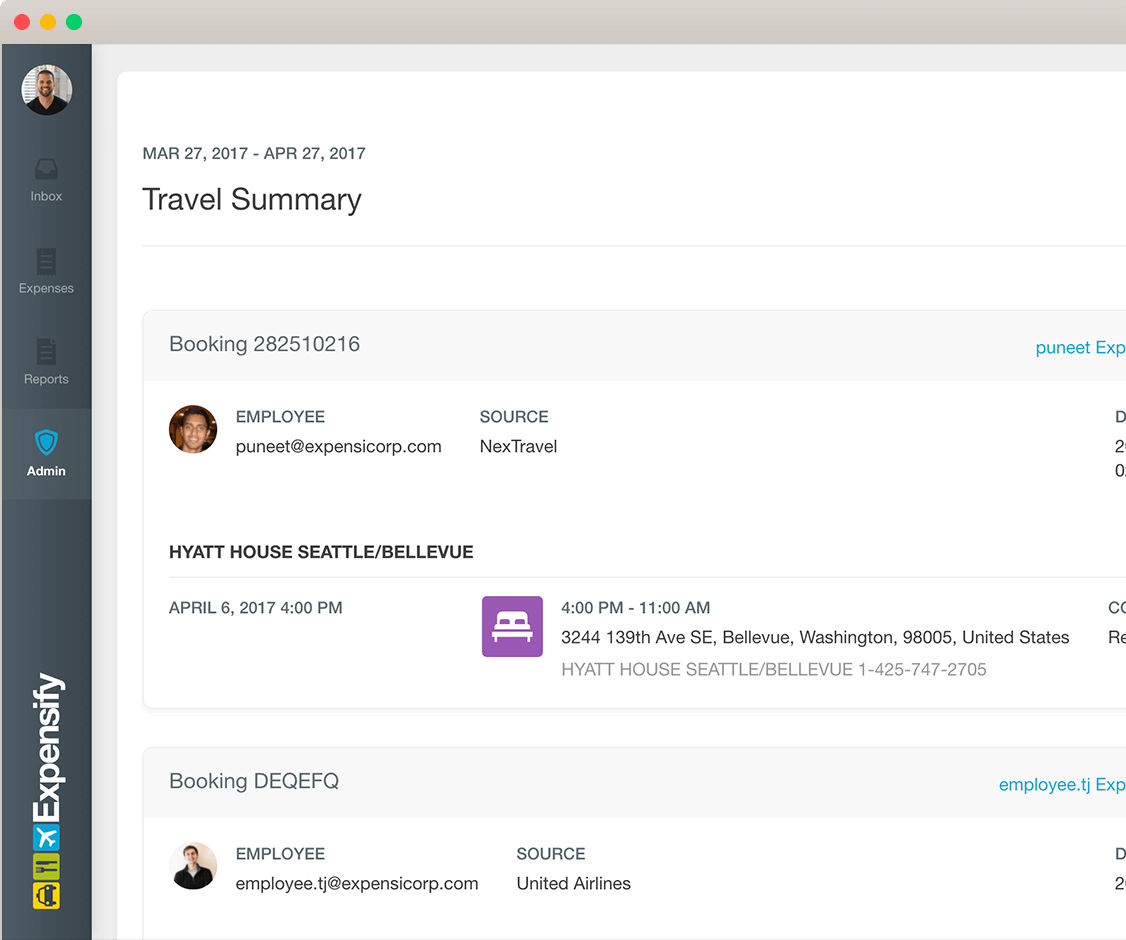Click the Booking DEQEFQ header
Screen dimensions: 1126x940
click(254, 781)
